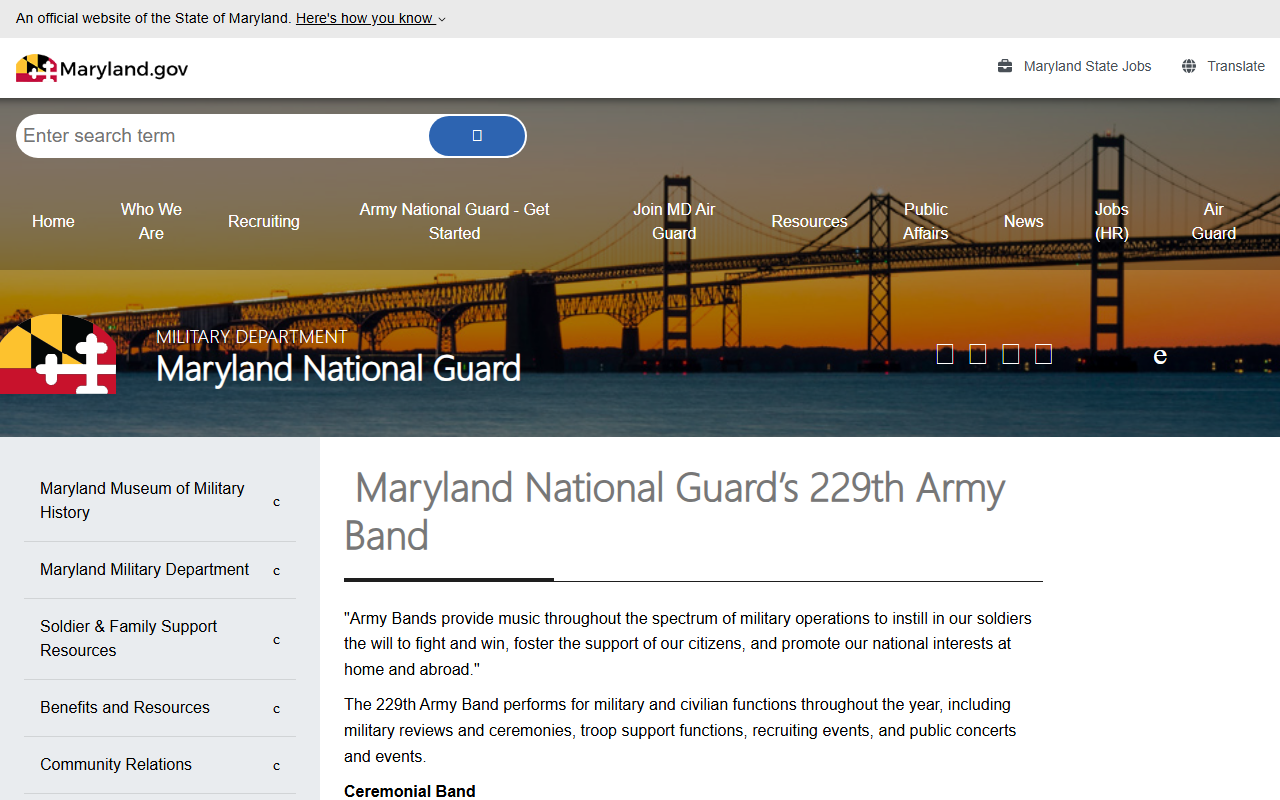Open Benefits and Resources sidebar link
This screenshot has height=800, width=1280.
point(125,707)
